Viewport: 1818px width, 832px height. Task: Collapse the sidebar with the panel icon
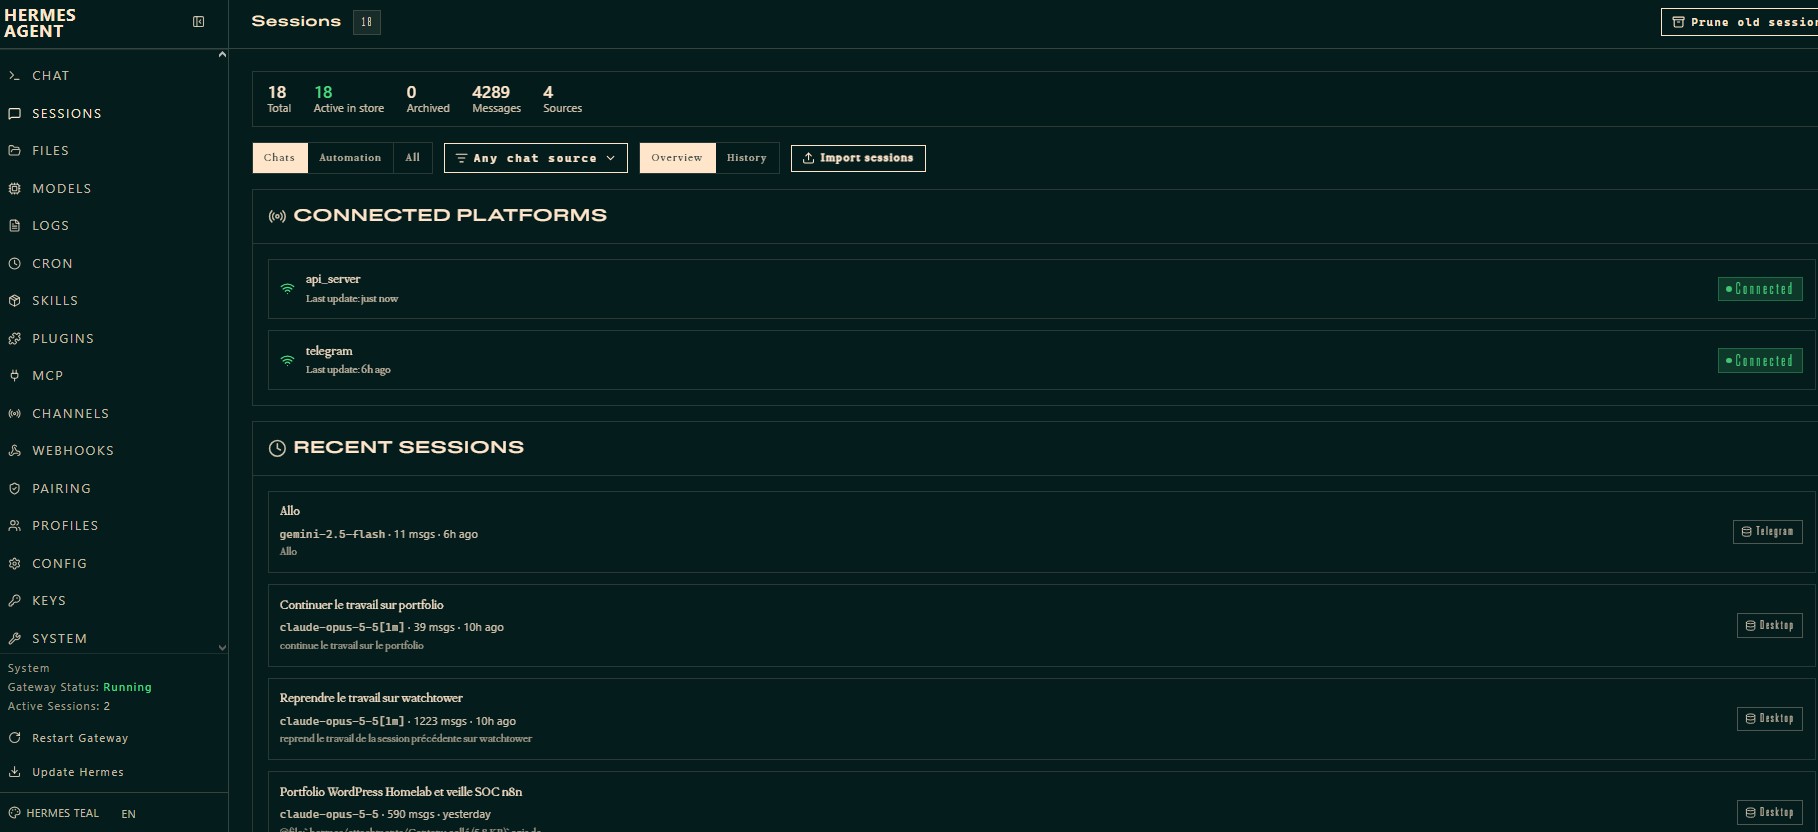(x=199, y=22)
